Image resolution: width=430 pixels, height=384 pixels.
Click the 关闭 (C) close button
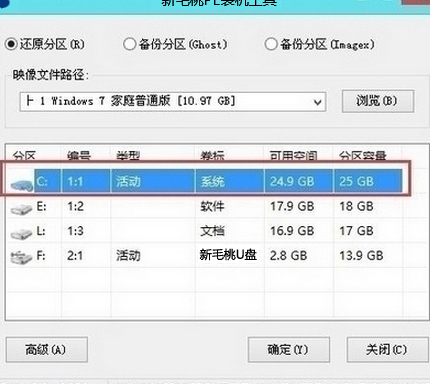click(x=388, y=350)
